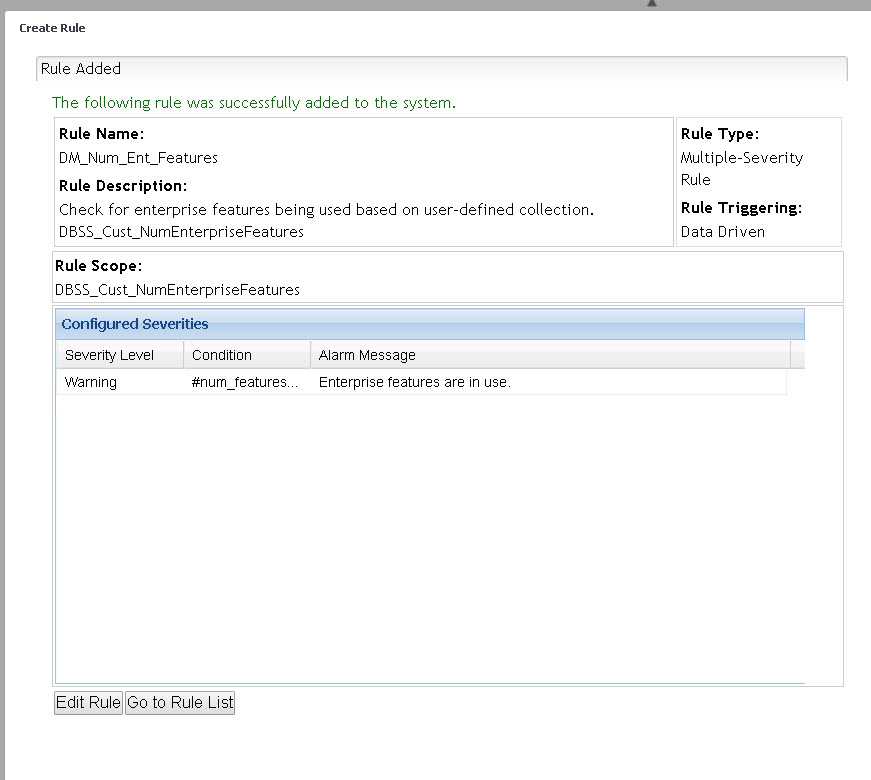The height and width of the screenshot is (780, 871).
Task: Click the #num_features condition cell
Action: (x=245, y=382)
